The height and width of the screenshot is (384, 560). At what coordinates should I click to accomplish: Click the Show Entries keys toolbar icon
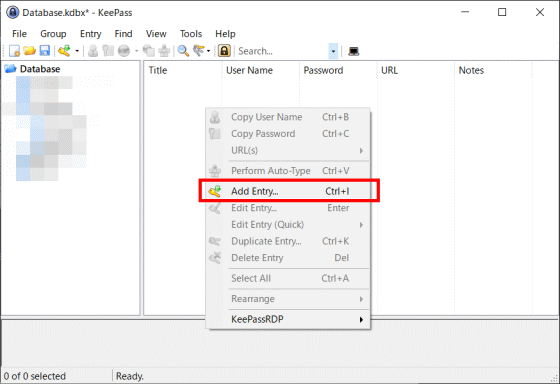(199, 51)
